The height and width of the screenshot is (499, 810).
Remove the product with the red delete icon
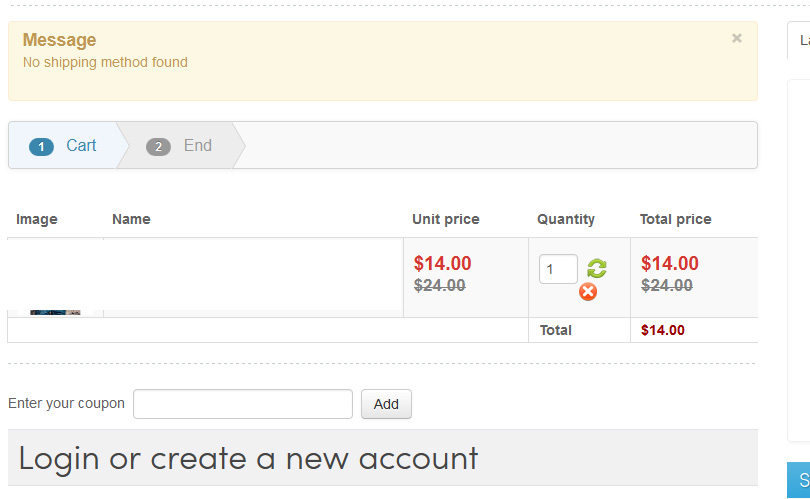click(588, 291)
